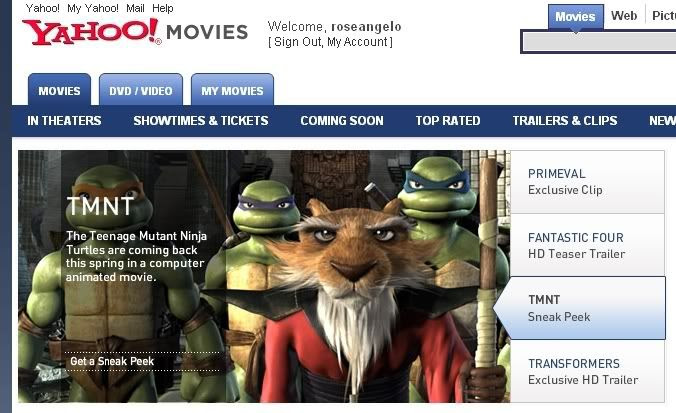The image size is (676, 413).
Task: Click the Yahoo! Movies logo
Action: coord(135,32)
